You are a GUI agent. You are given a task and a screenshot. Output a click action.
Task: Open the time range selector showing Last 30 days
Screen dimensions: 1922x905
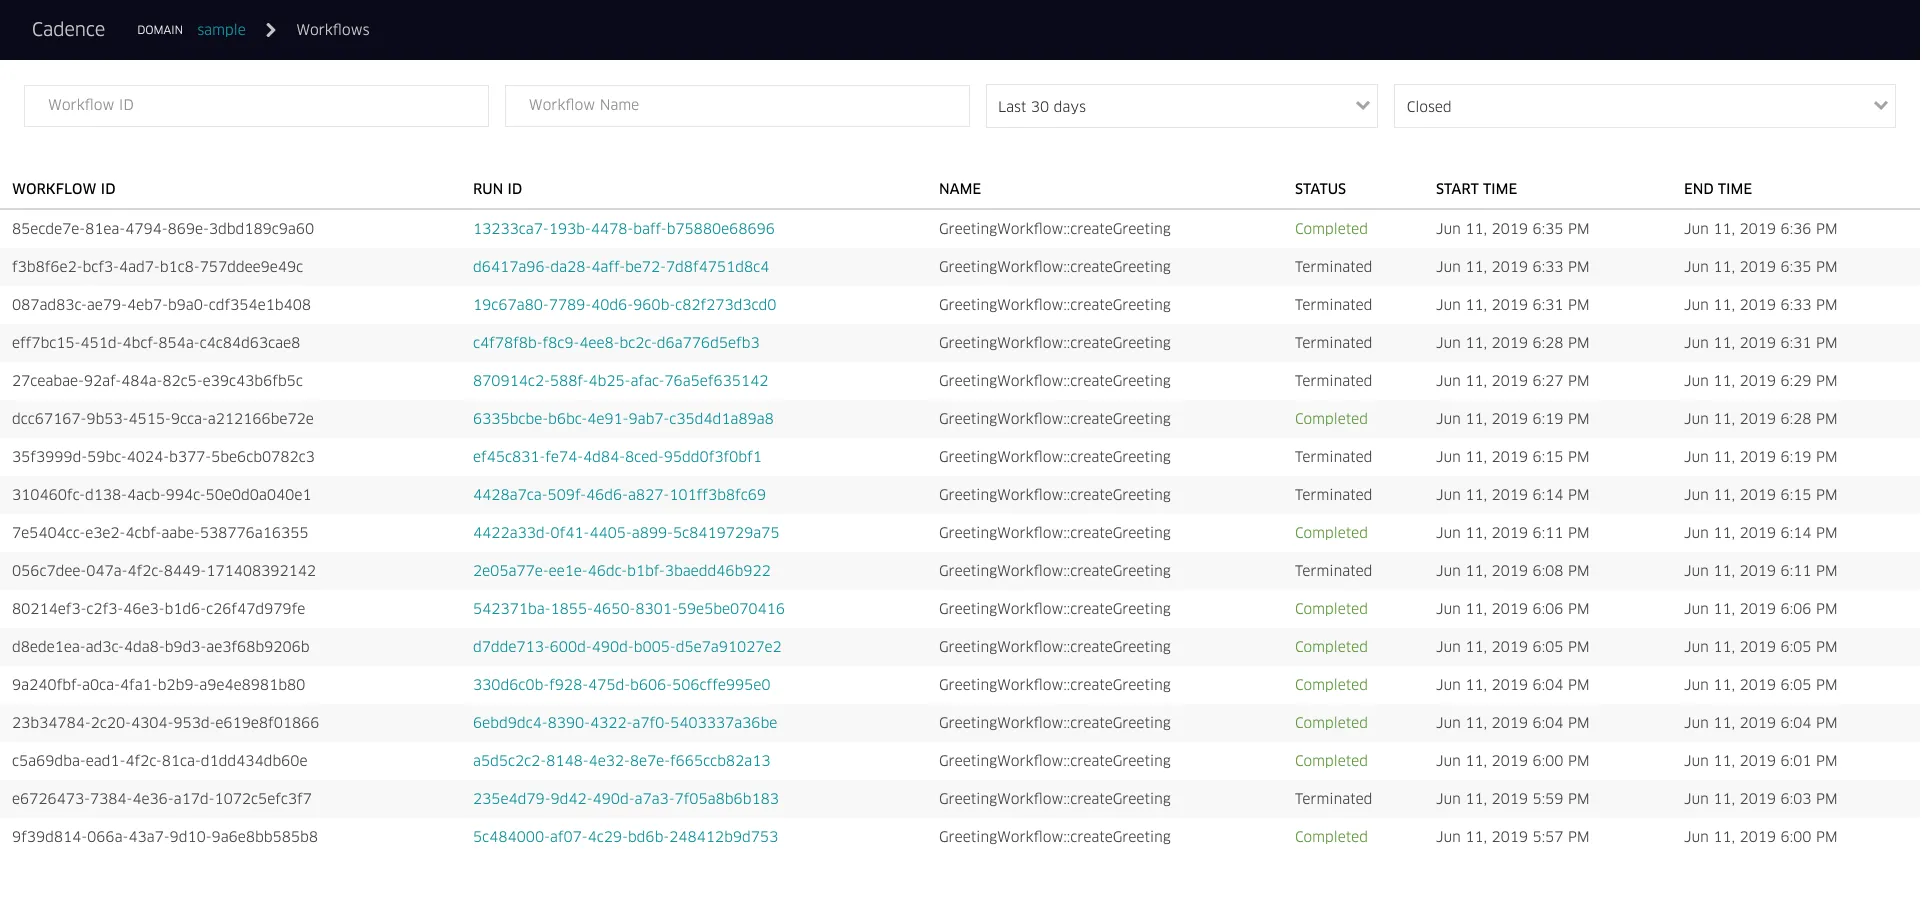coord(1180,105)
